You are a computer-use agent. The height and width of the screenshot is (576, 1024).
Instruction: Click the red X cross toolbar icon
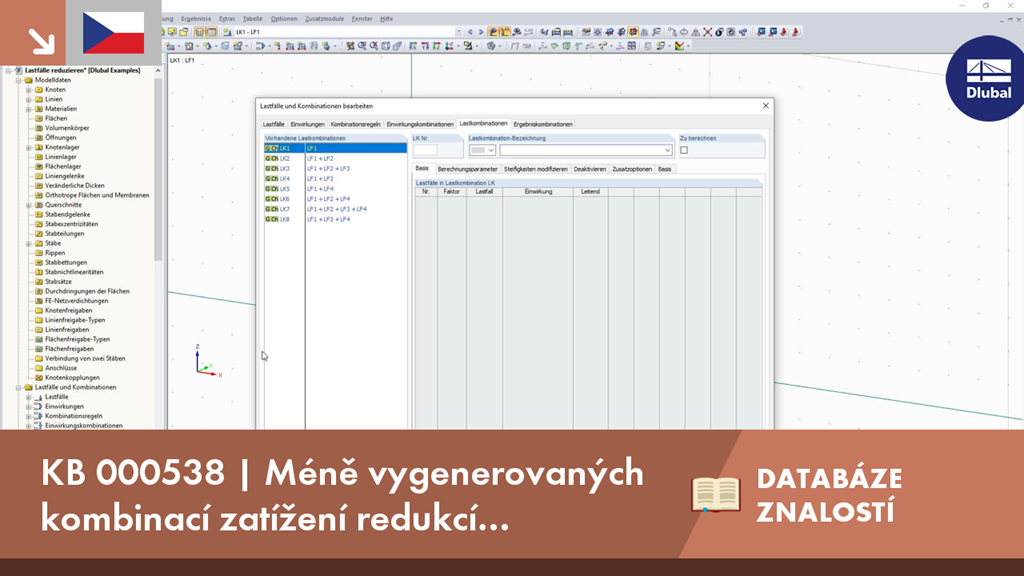click(x=707, y=32)
